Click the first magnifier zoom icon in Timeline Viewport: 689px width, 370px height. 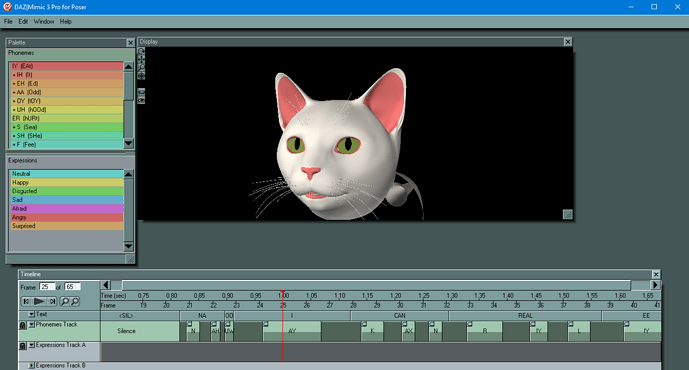point(65,301)
